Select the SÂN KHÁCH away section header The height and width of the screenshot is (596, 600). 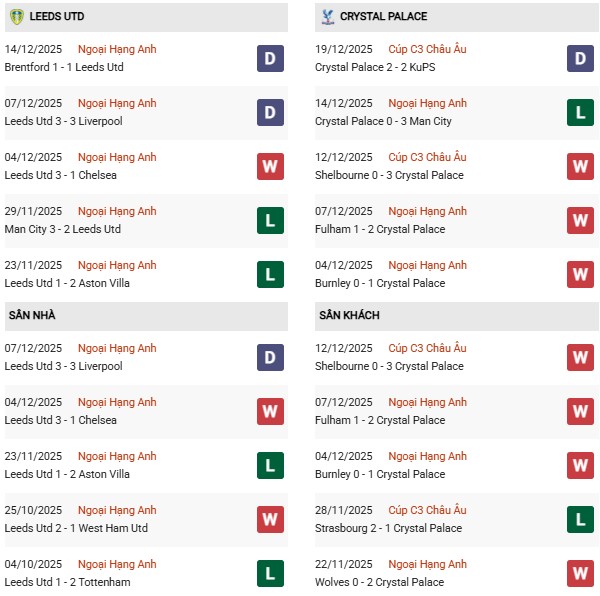point(349,316)
